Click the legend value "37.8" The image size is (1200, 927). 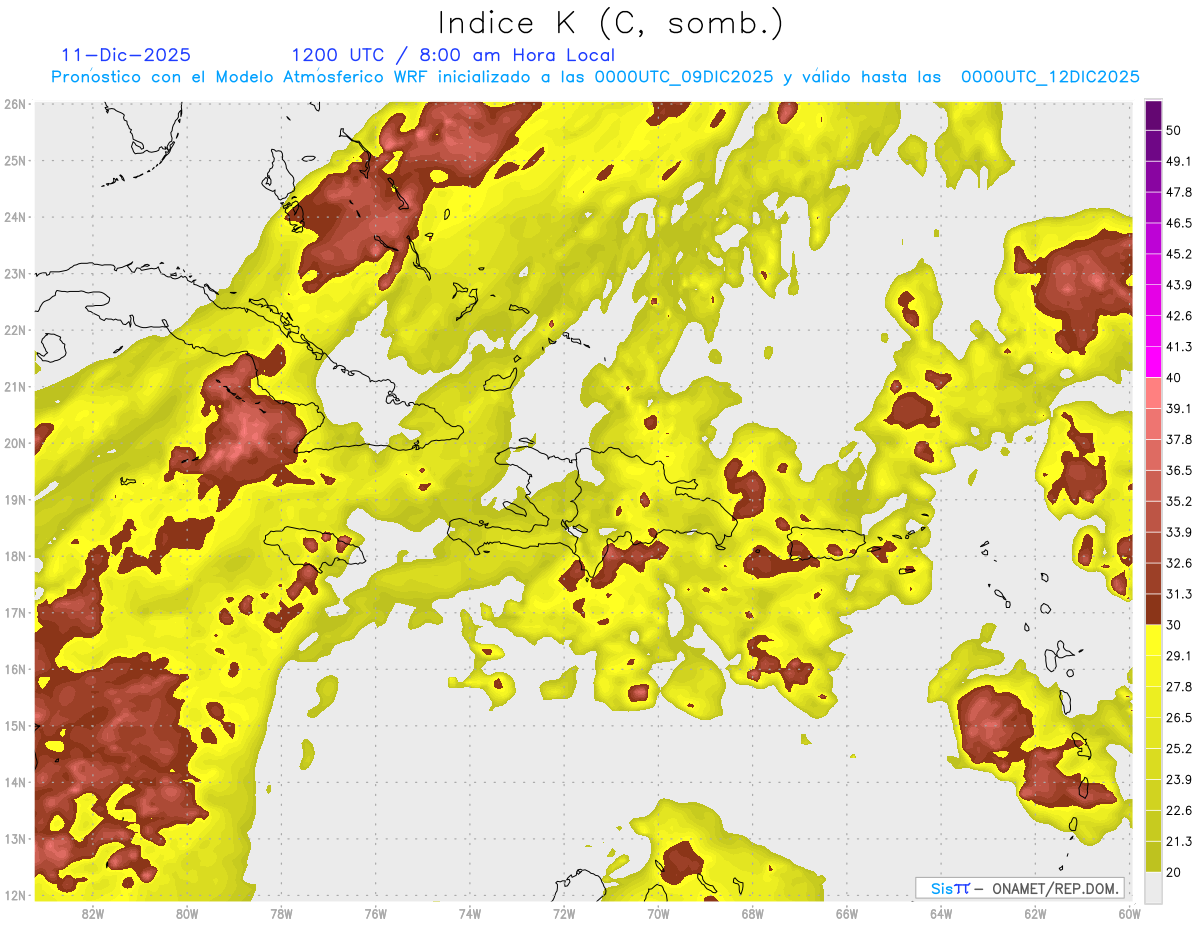coord(1179,439)
